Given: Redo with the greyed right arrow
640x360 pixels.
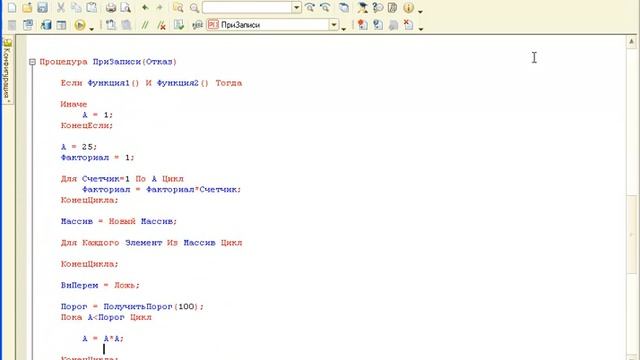Looking at the screenshot, I should pos(160,7).
